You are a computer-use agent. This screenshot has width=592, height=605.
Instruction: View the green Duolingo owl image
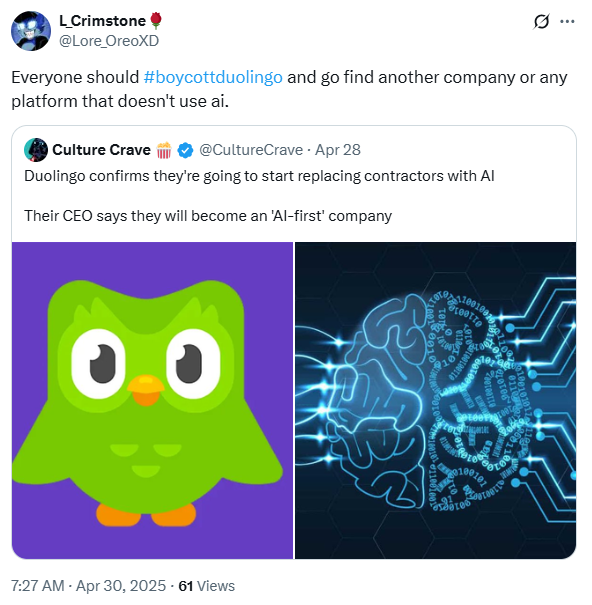click(x=152, y=400)
